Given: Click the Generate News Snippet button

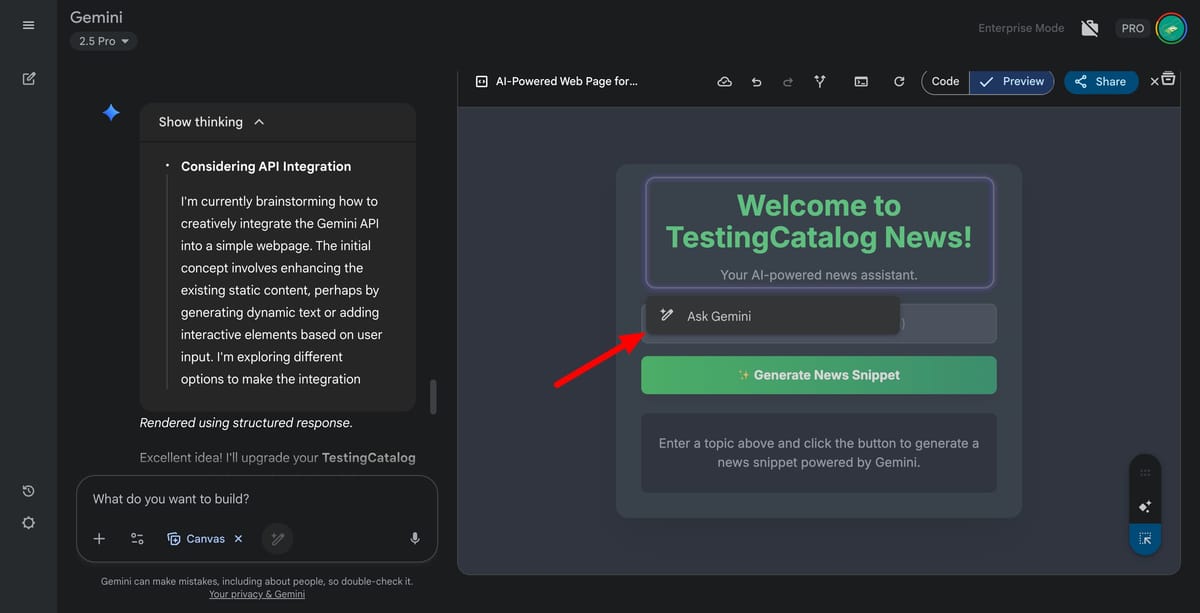Looking at the screenshot, I should (818, 375).
